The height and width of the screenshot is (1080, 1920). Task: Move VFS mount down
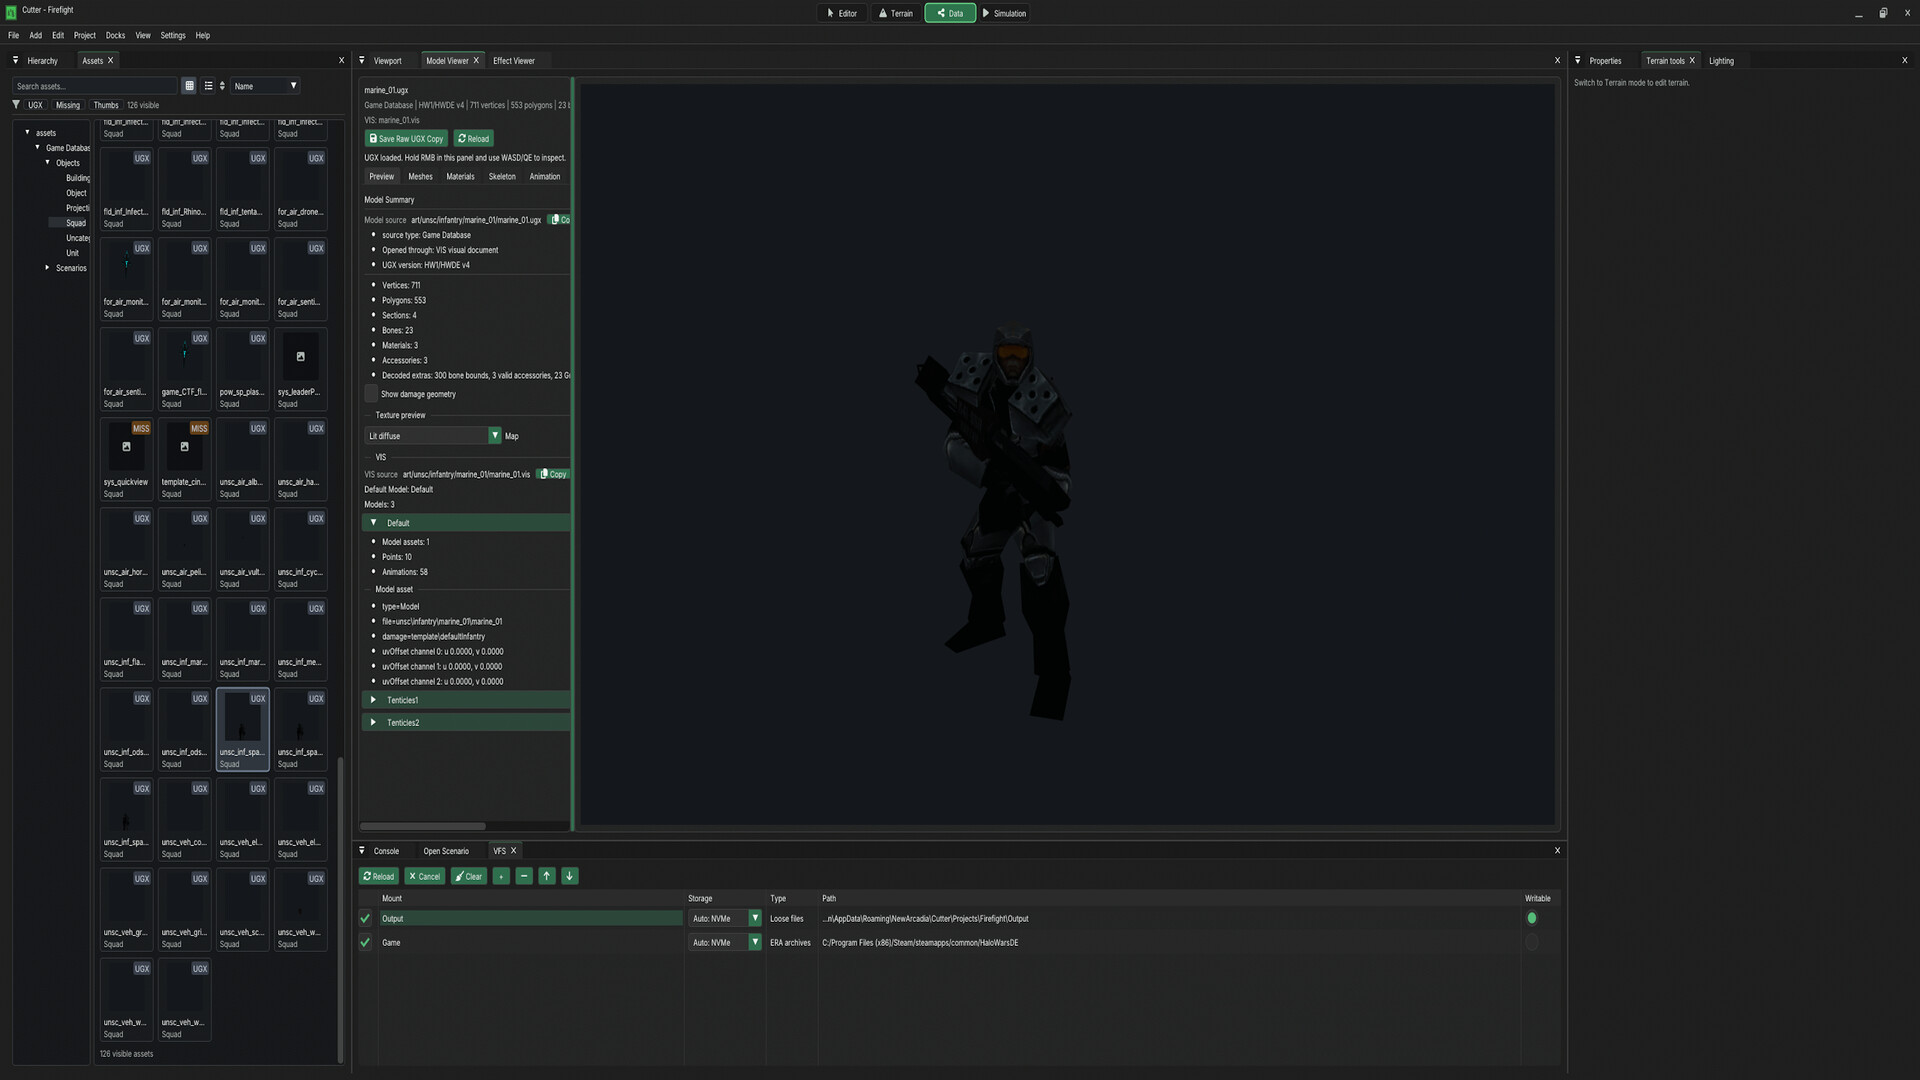570,876
